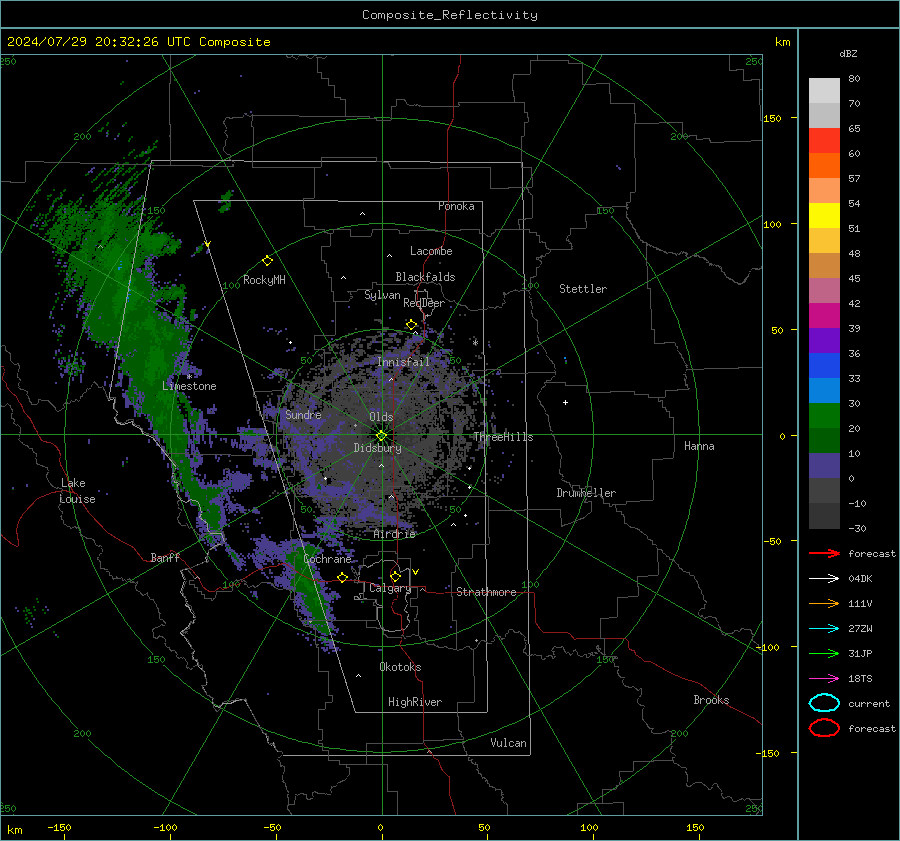Select the yellow 54 dBZ color swatch
900x841 pixels.
pyautogui.click(x=824, y=216)
